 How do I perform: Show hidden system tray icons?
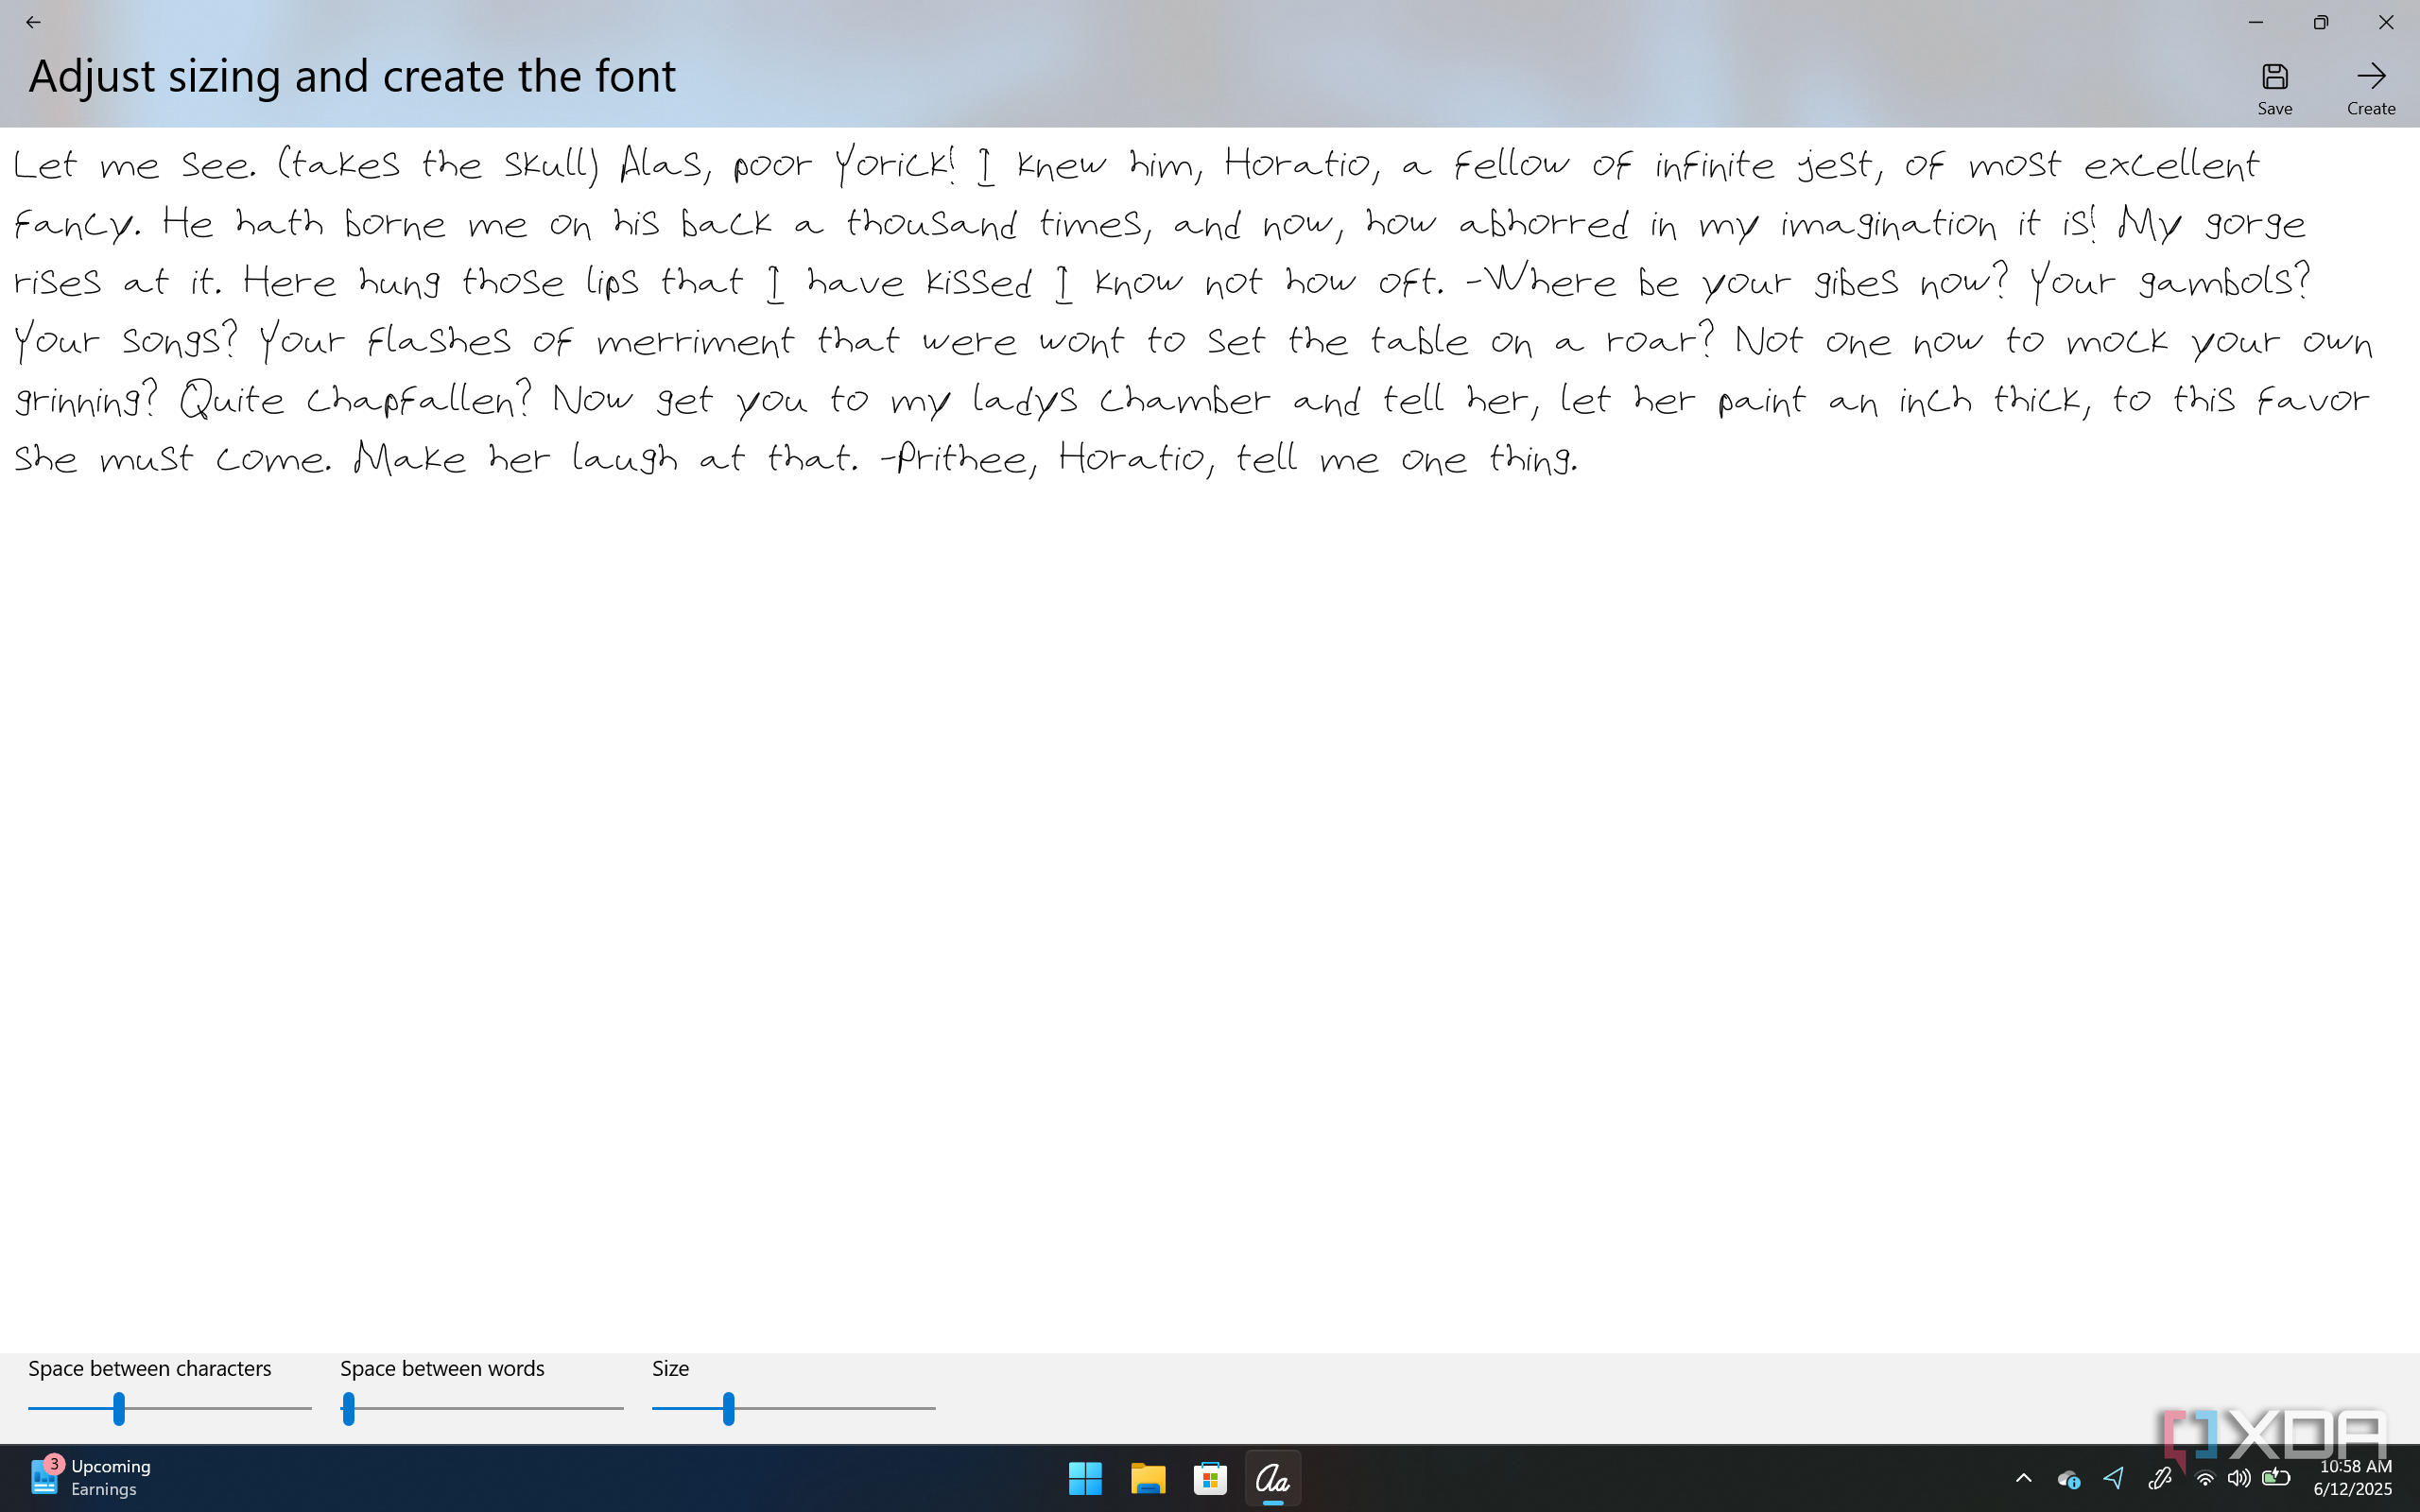(2023, 1478)
